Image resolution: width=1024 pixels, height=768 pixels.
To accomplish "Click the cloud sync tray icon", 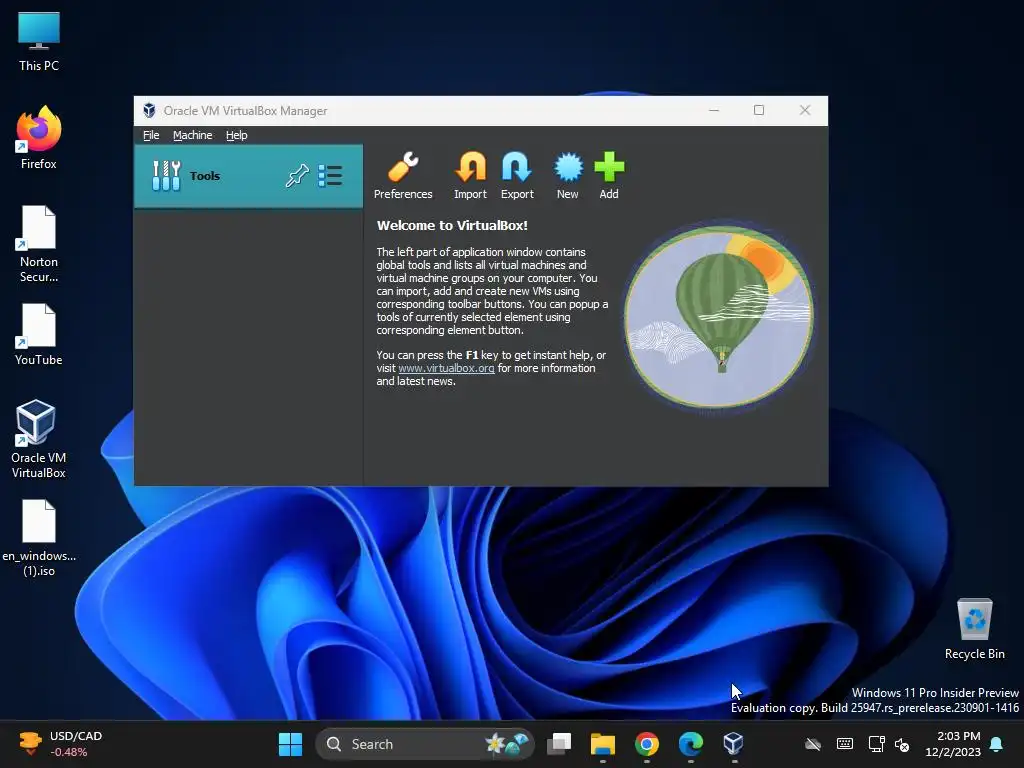I will point(813,744).
